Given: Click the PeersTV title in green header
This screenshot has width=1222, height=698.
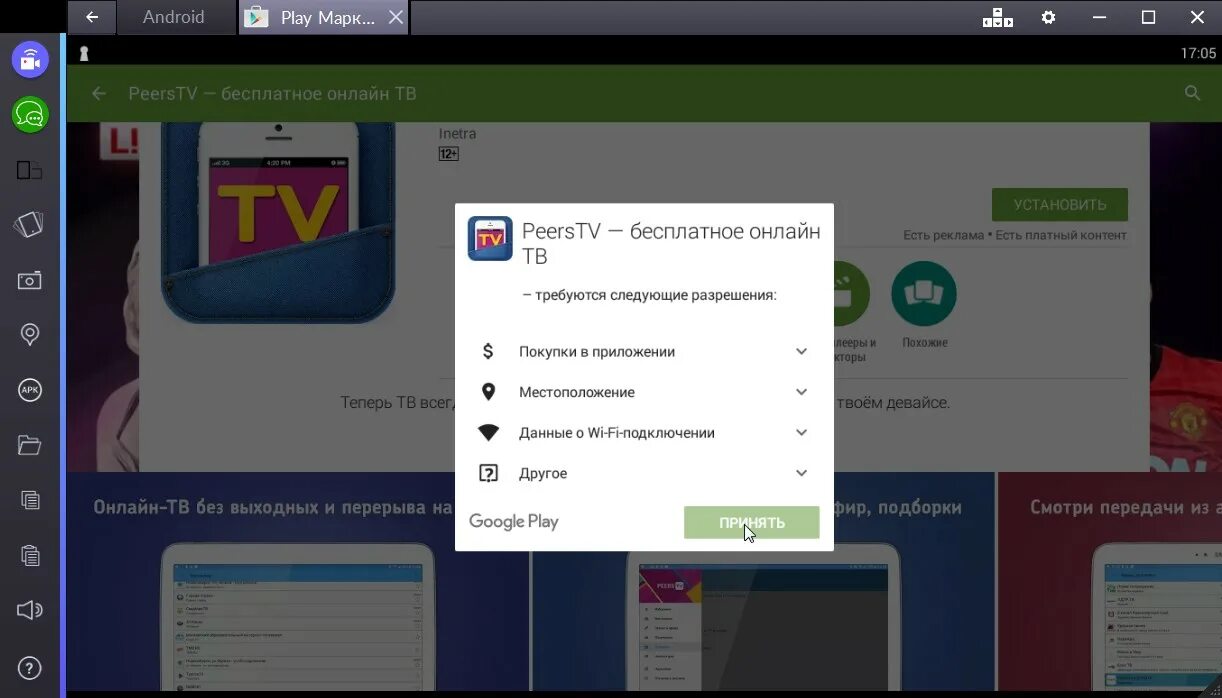Looking at the screenshot, I should (x=272, y=93).
